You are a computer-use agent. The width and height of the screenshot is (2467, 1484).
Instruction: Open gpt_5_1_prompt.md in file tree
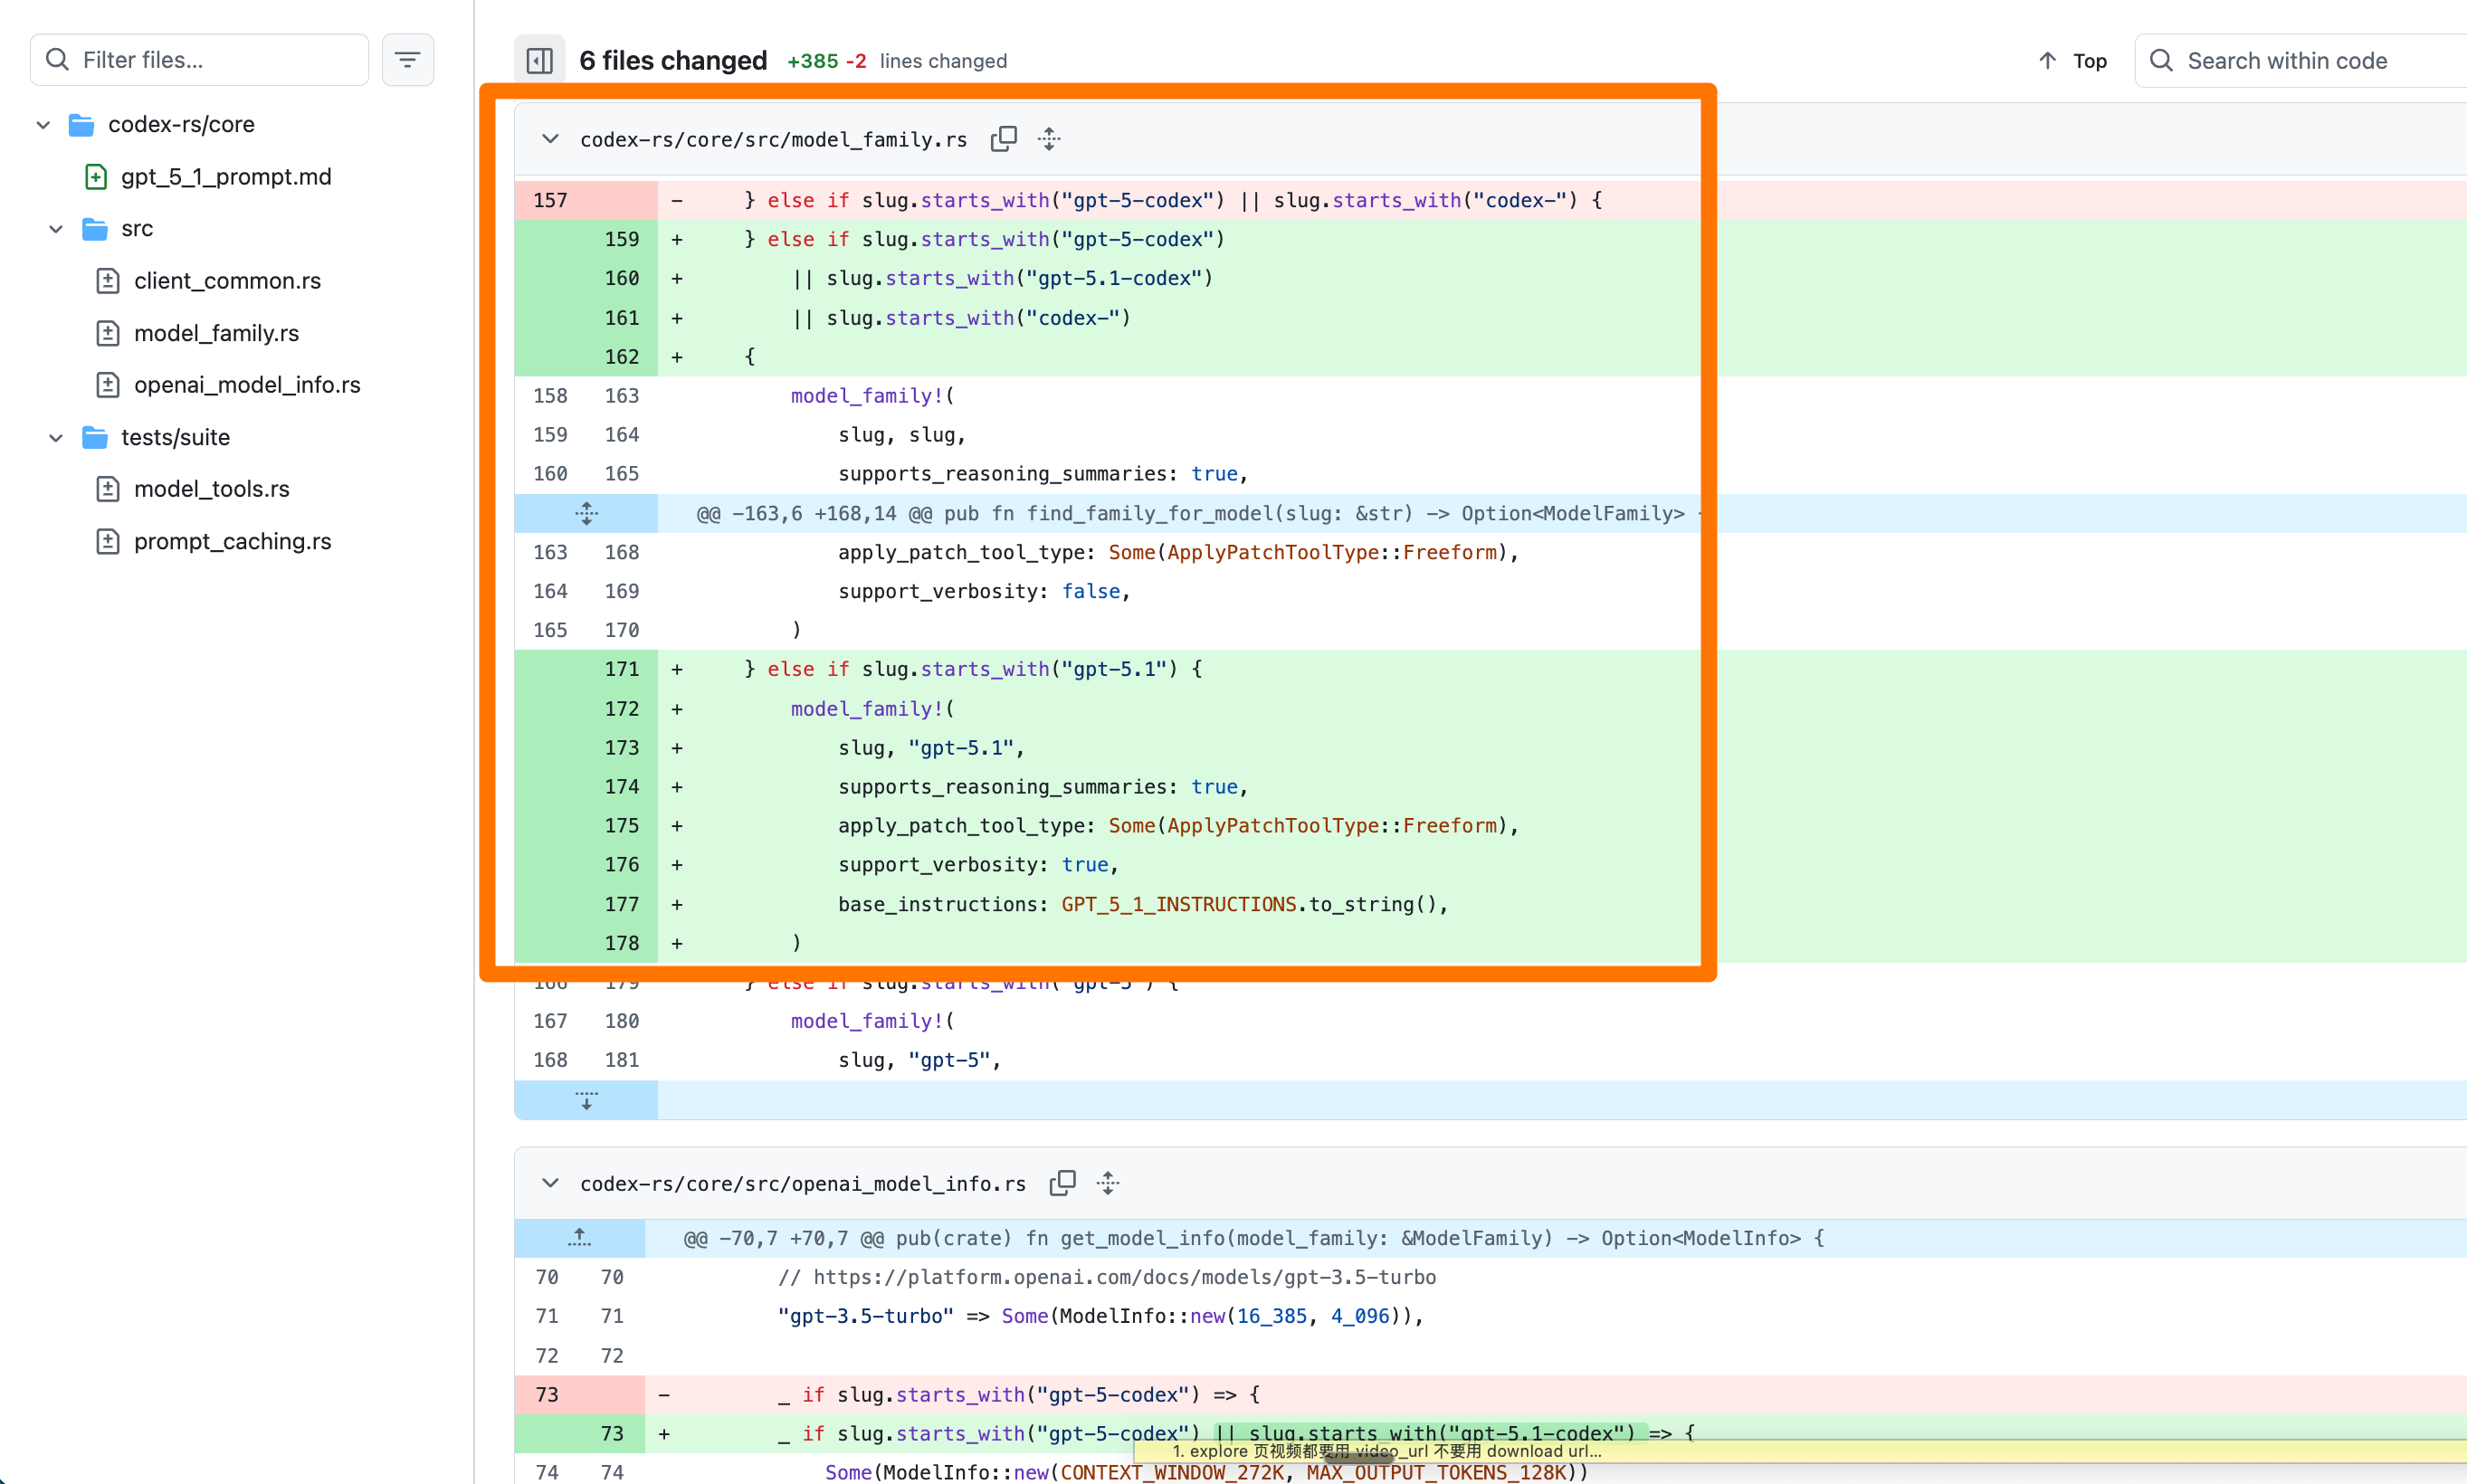point(225,177)
